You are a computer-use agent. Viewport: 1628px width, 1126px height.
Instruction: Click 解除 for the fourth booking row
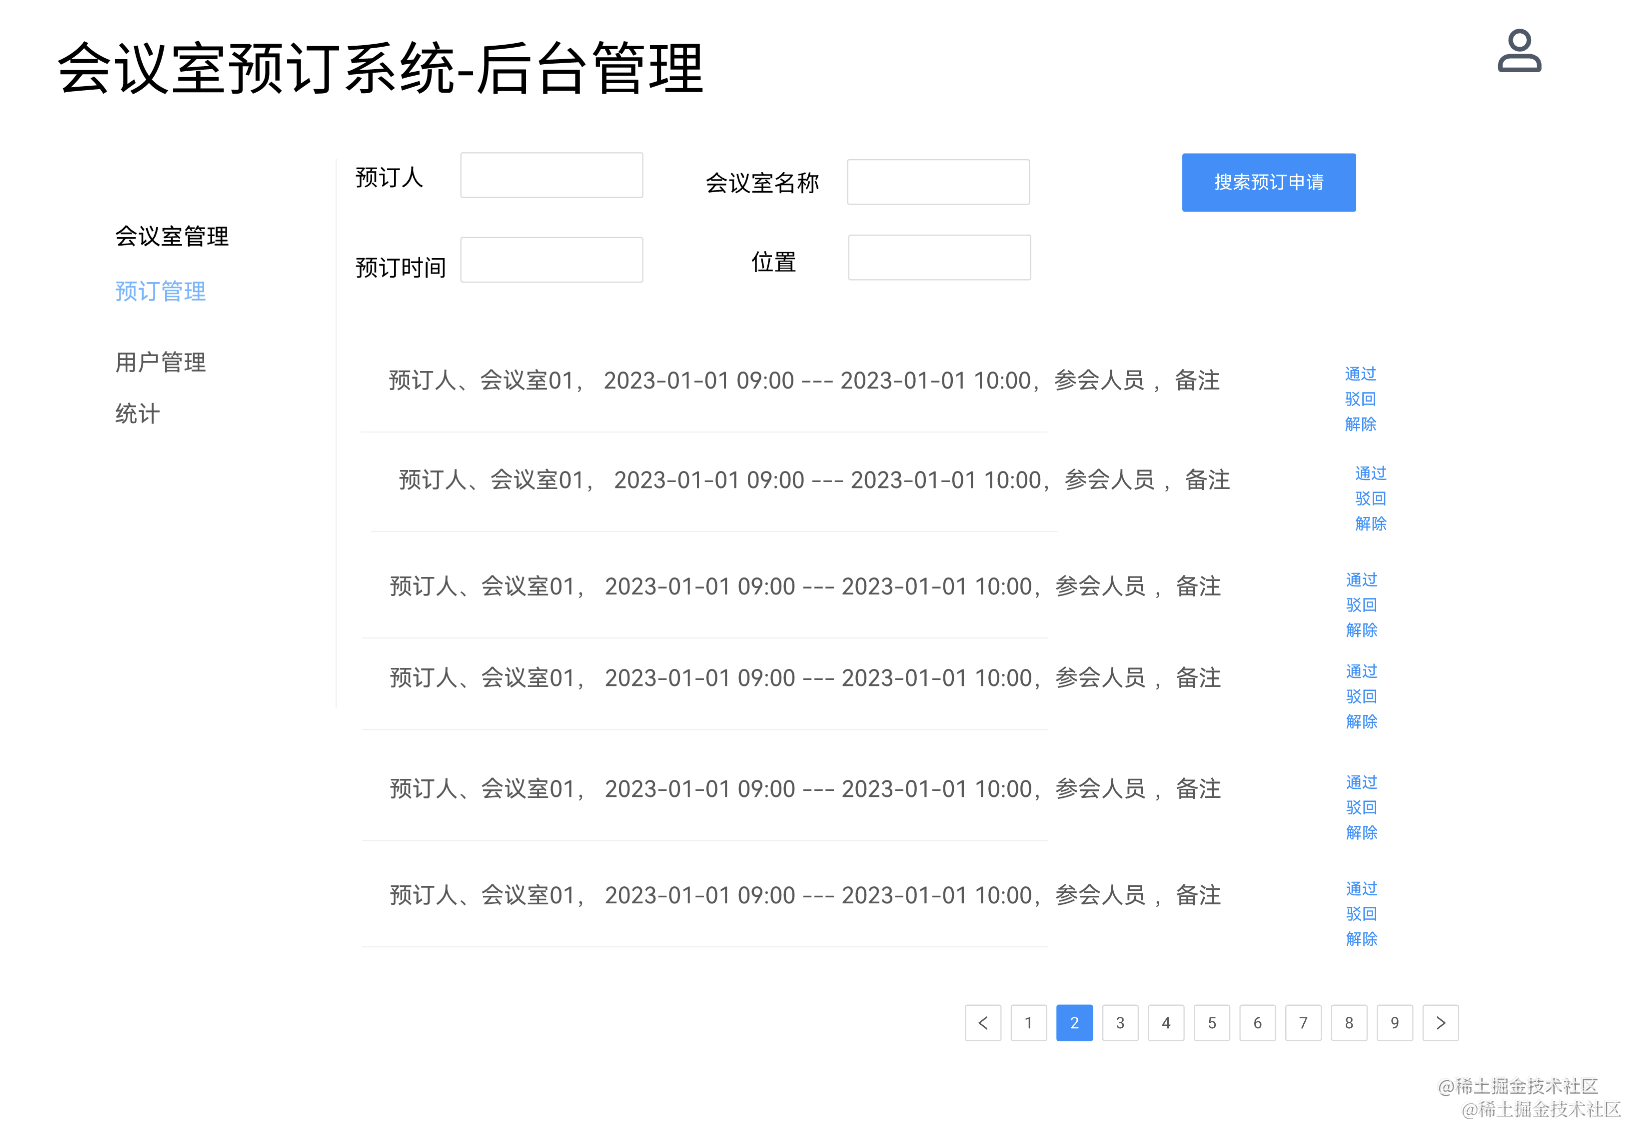coord(1362,721)
